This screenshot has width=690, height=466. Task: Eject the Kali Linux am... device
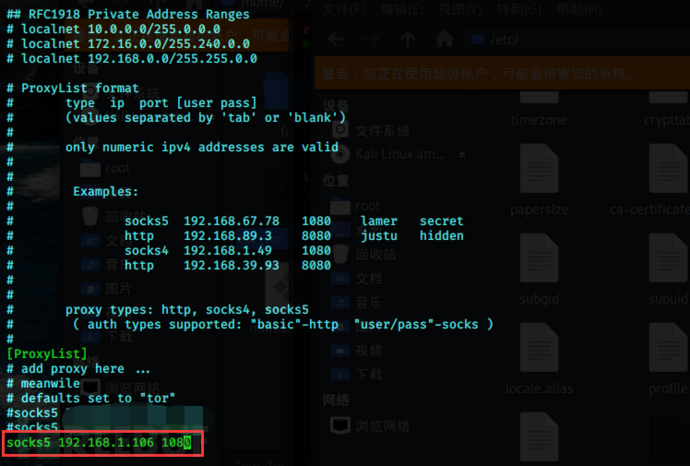[462, 154]
